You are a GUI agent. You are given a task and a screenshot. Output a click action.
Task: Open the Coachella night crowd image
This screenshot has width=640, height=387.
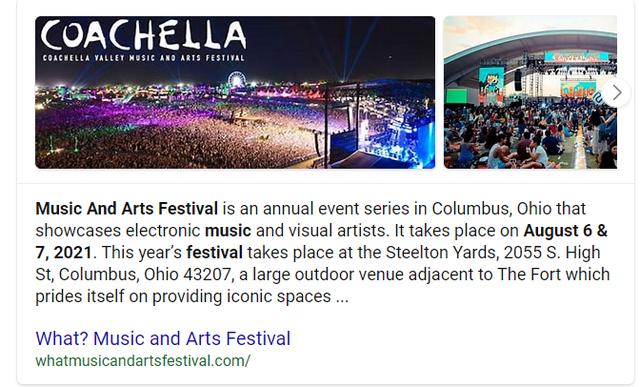[235, 92]
